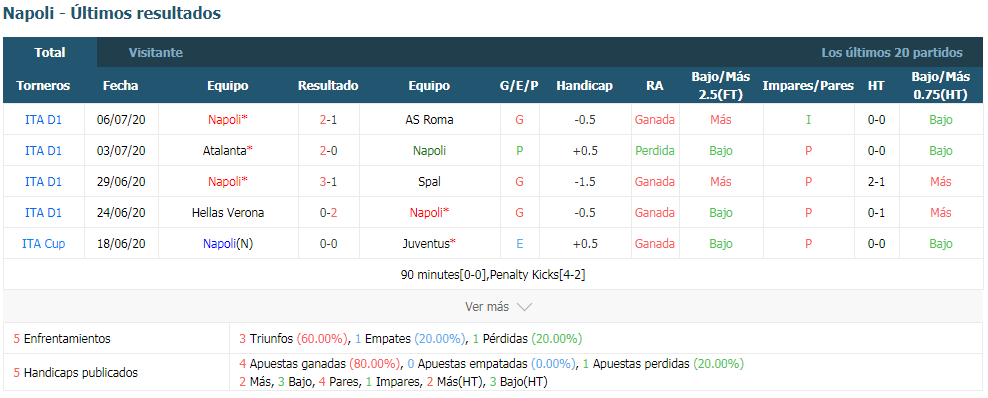Switch to the Total tab
988x398 pixels.
(50, 53)
